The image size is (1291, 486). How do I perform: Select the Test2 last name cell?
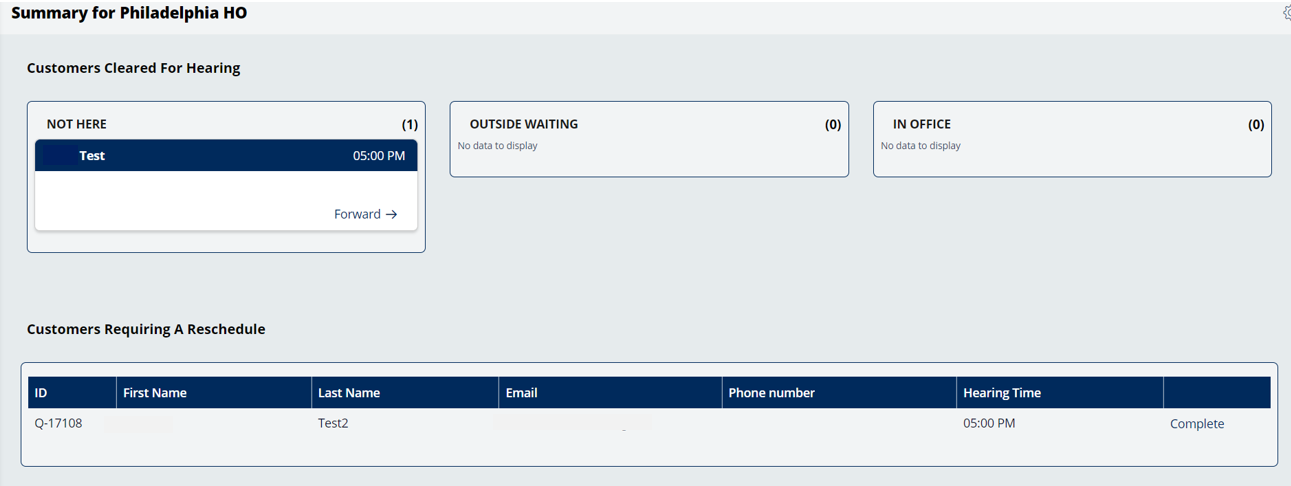(333, 423)
